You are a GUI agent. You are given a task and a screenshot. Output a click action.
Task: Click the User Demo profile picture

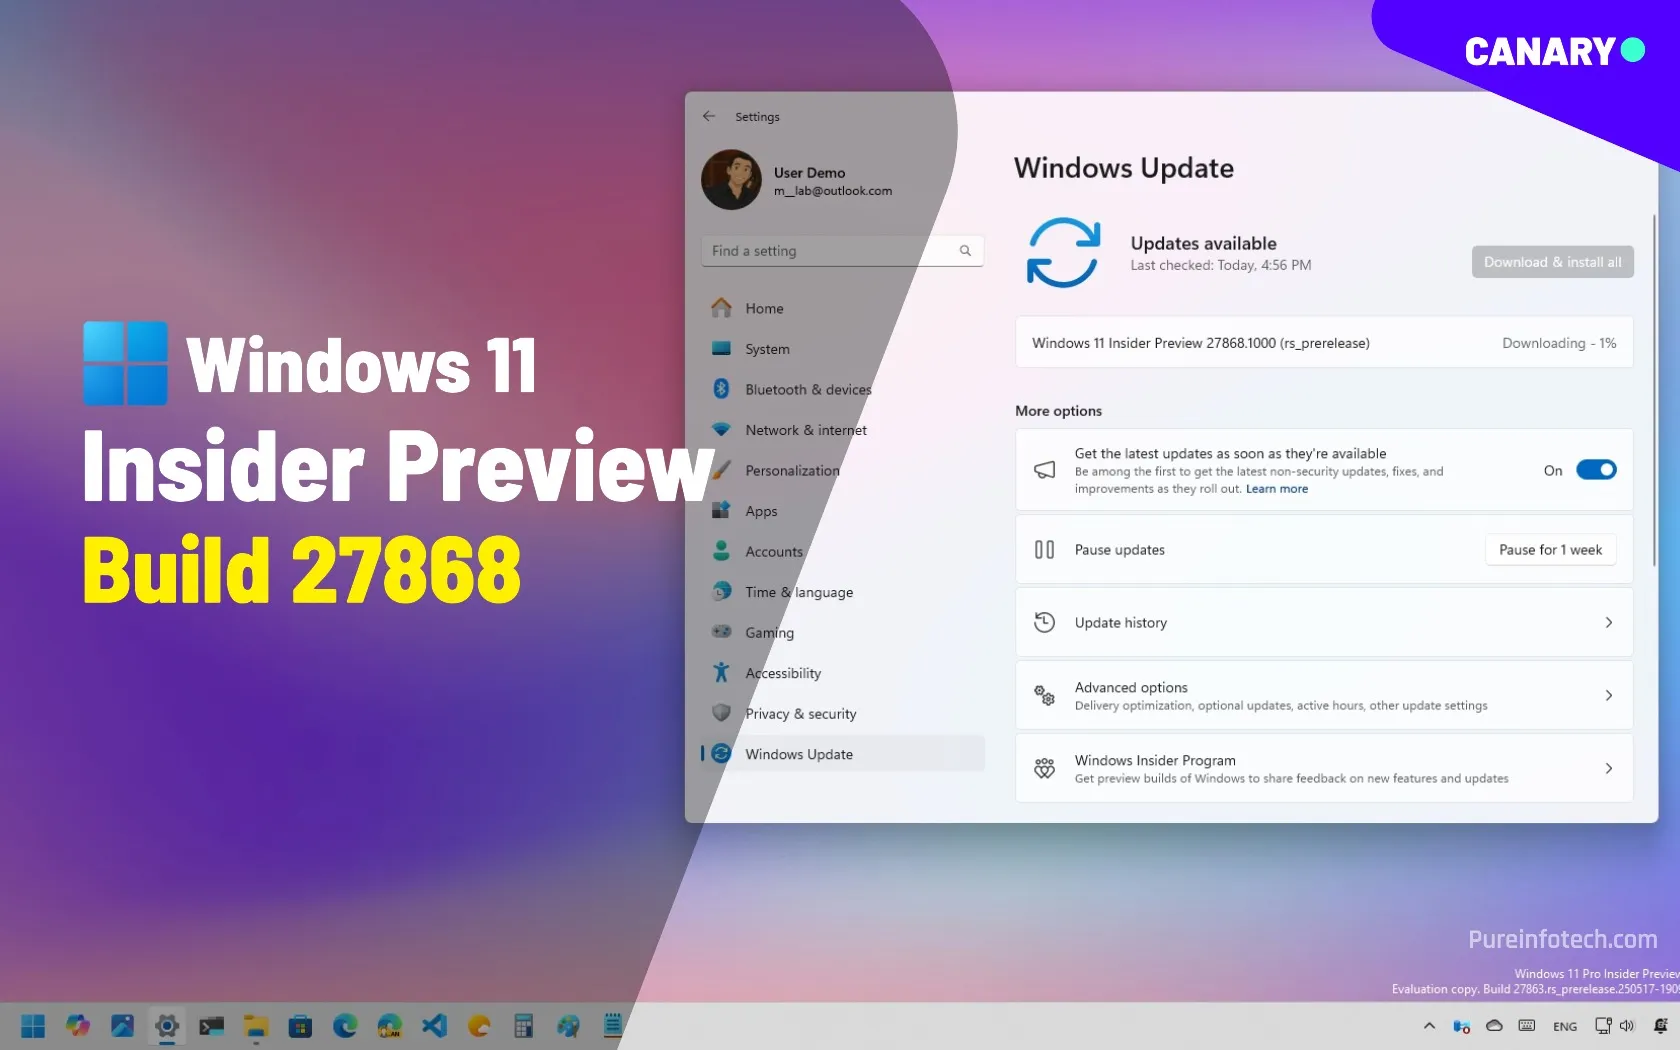pos(732,180)
